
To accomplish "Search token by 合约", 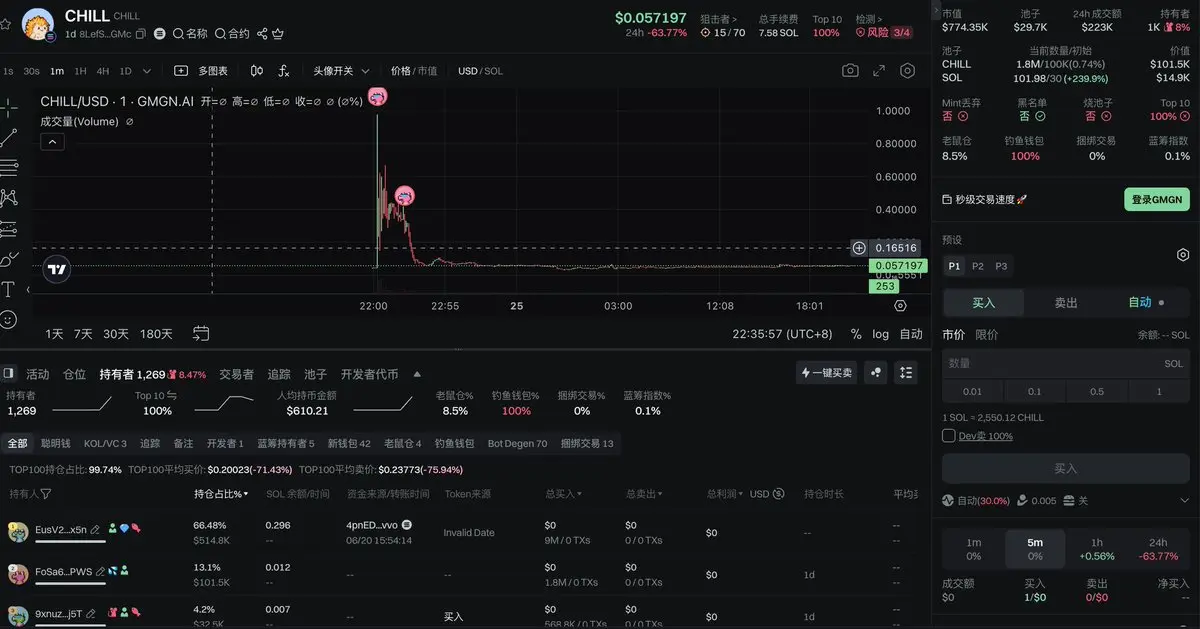I will [232, 34].
